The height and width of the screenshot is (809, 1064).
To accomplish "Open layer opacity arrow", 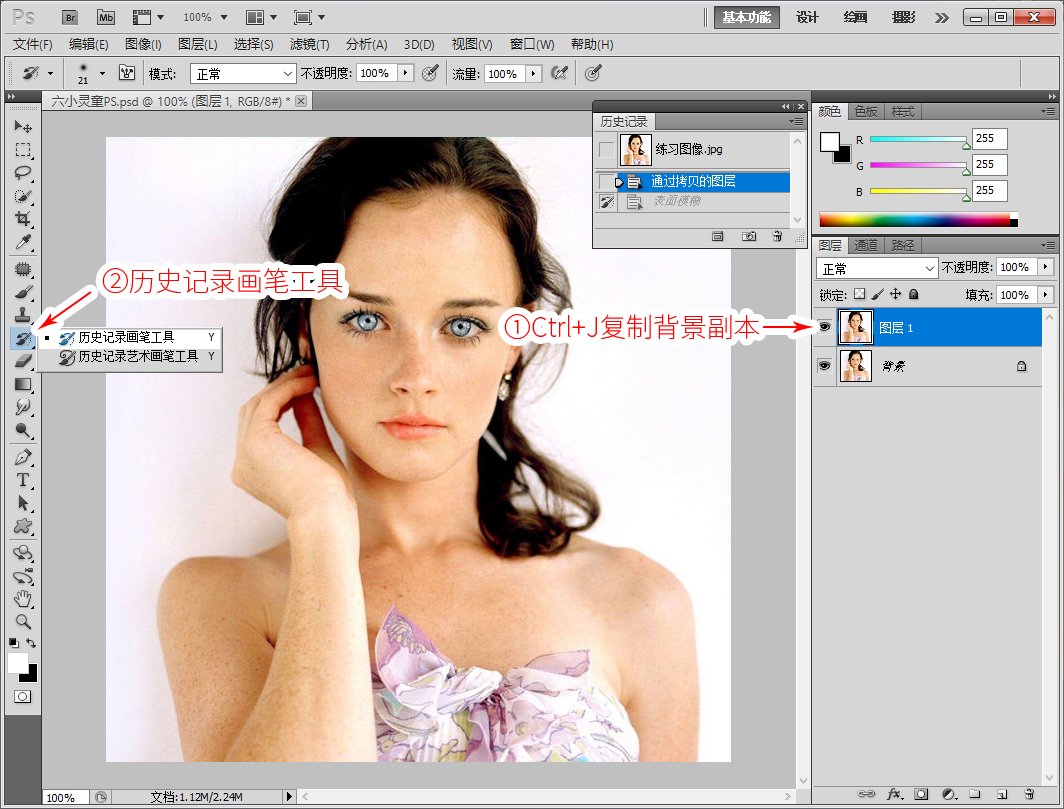I will pyautogui.click(x=1046, y=267).
